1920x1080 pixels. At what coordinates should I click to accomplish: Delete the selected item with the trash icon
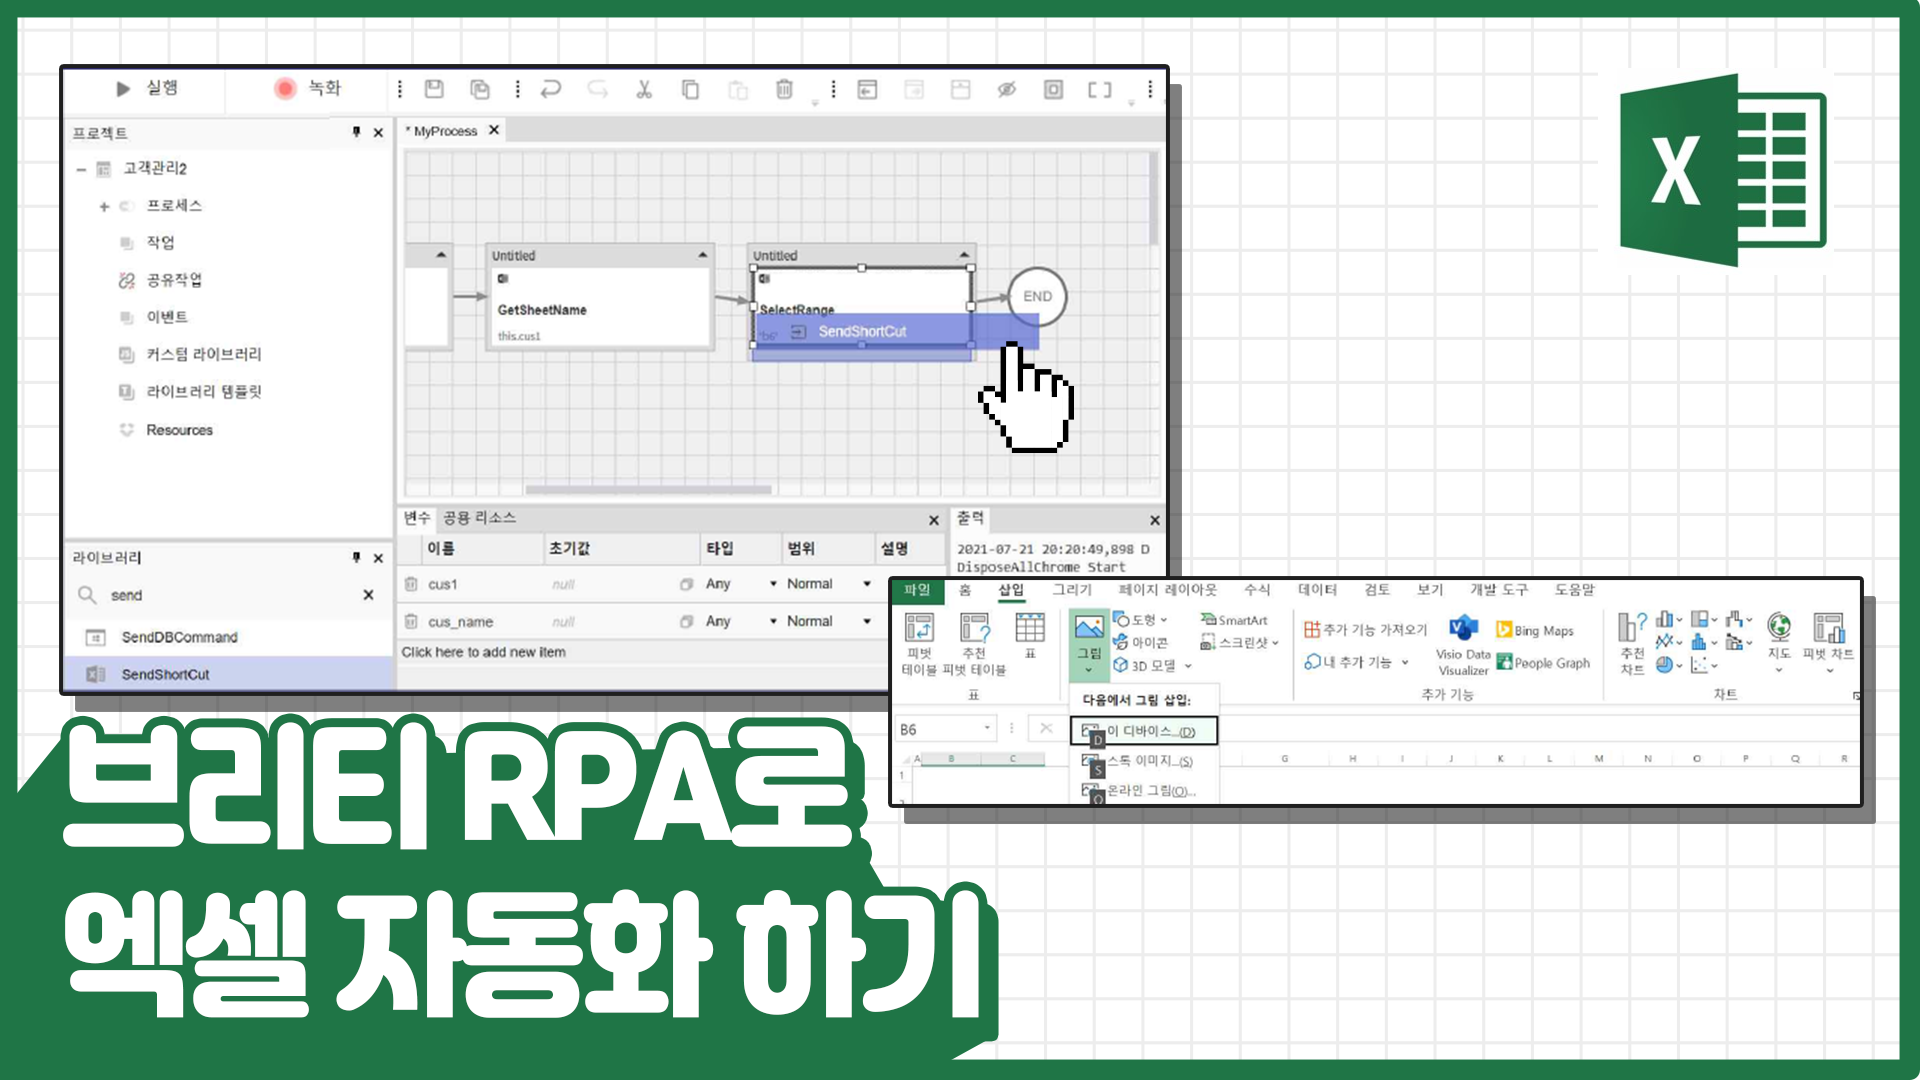(784, 89)
